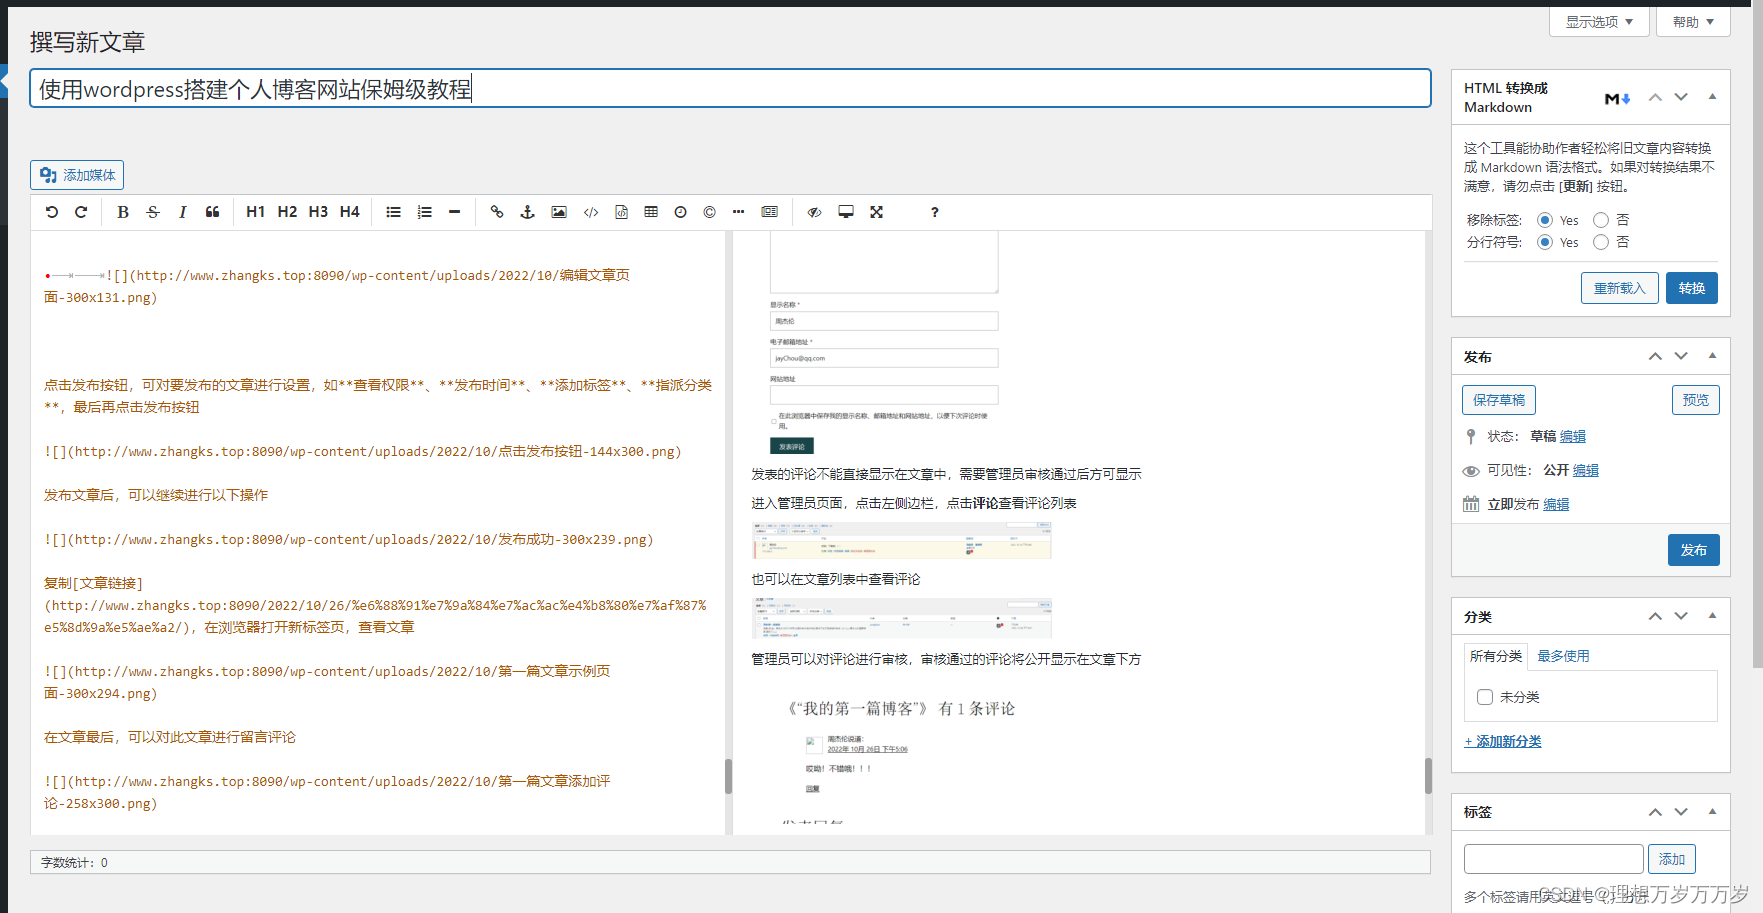Select 否 for 移除标签

tap(1601, 220)
